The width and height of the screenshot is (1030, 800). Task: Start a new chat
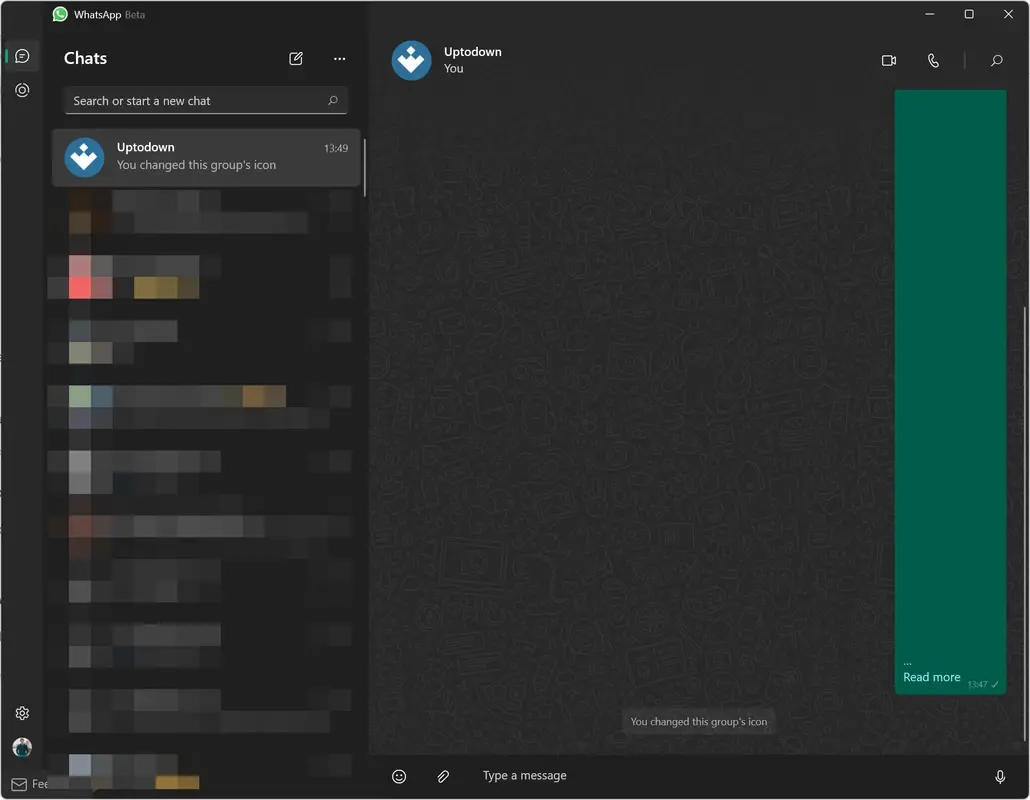coord(296,59)
